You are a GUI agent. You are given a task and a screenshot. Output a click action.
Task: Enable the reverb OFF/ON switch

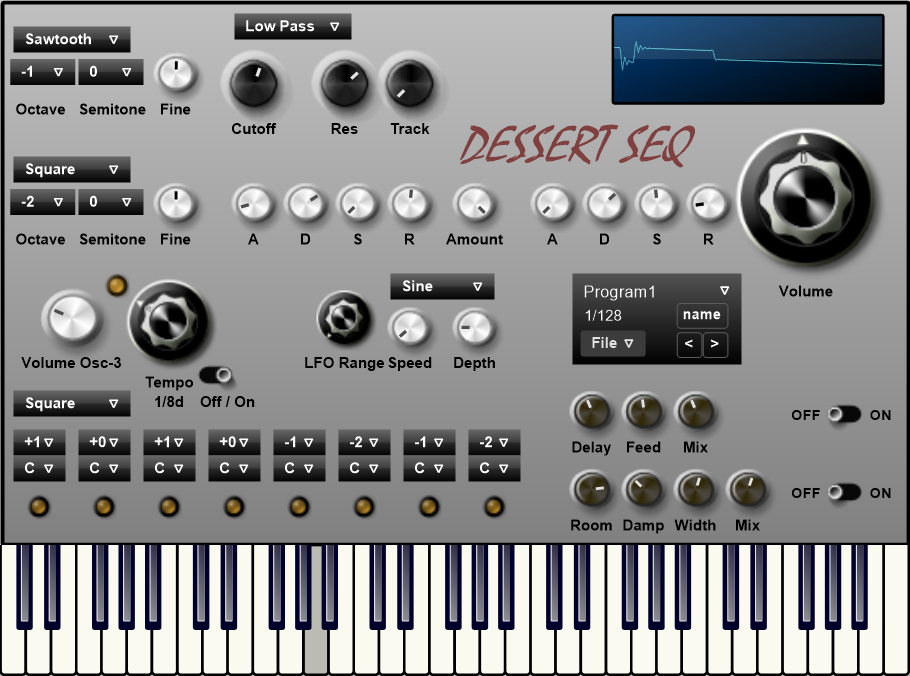(x=844, y=493)
